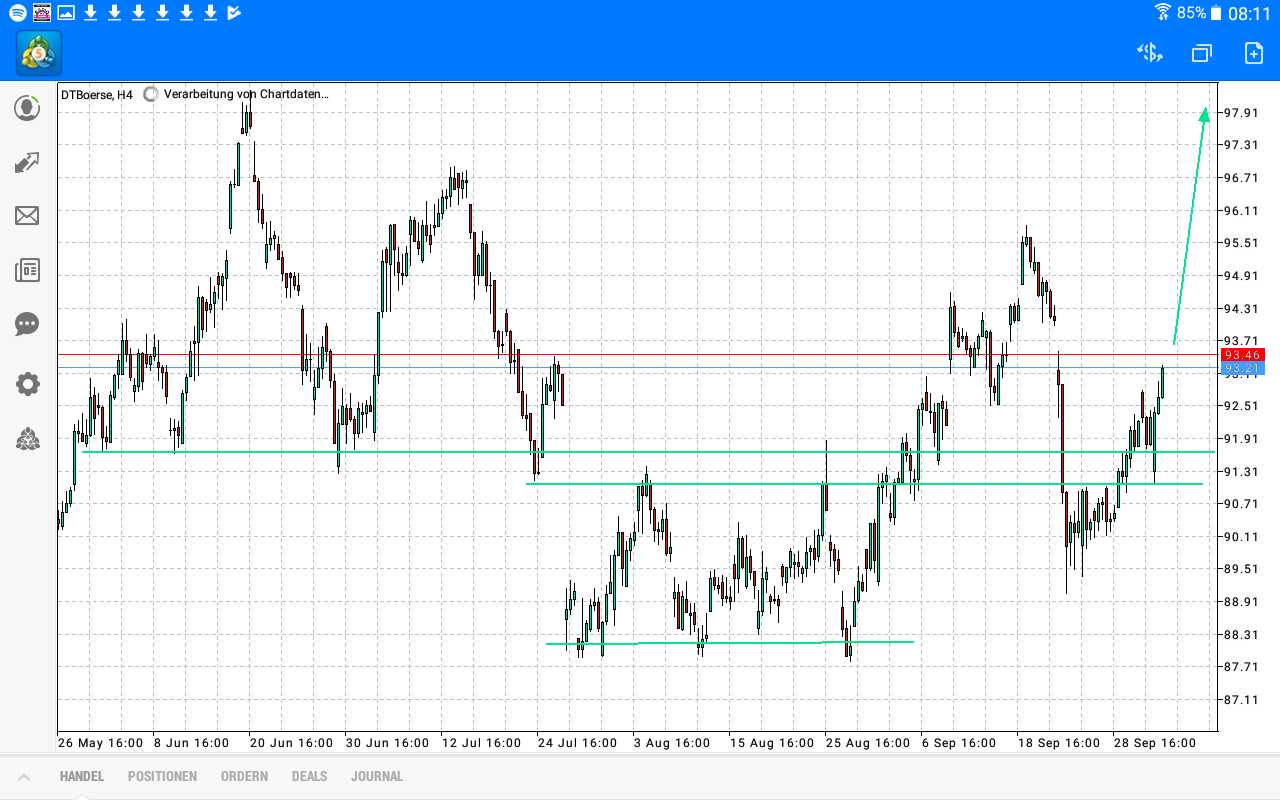Select the JOURNAL tab
Viewport: 1280px width, 800px height.
[x=377, y=775]
